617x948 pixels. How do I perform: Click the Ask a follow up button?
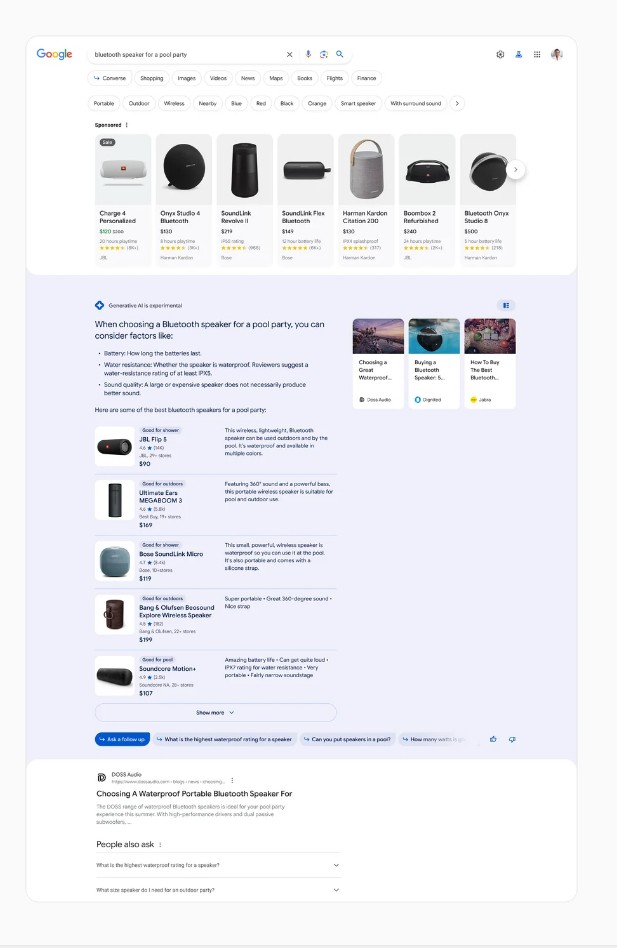click(122, 739)
